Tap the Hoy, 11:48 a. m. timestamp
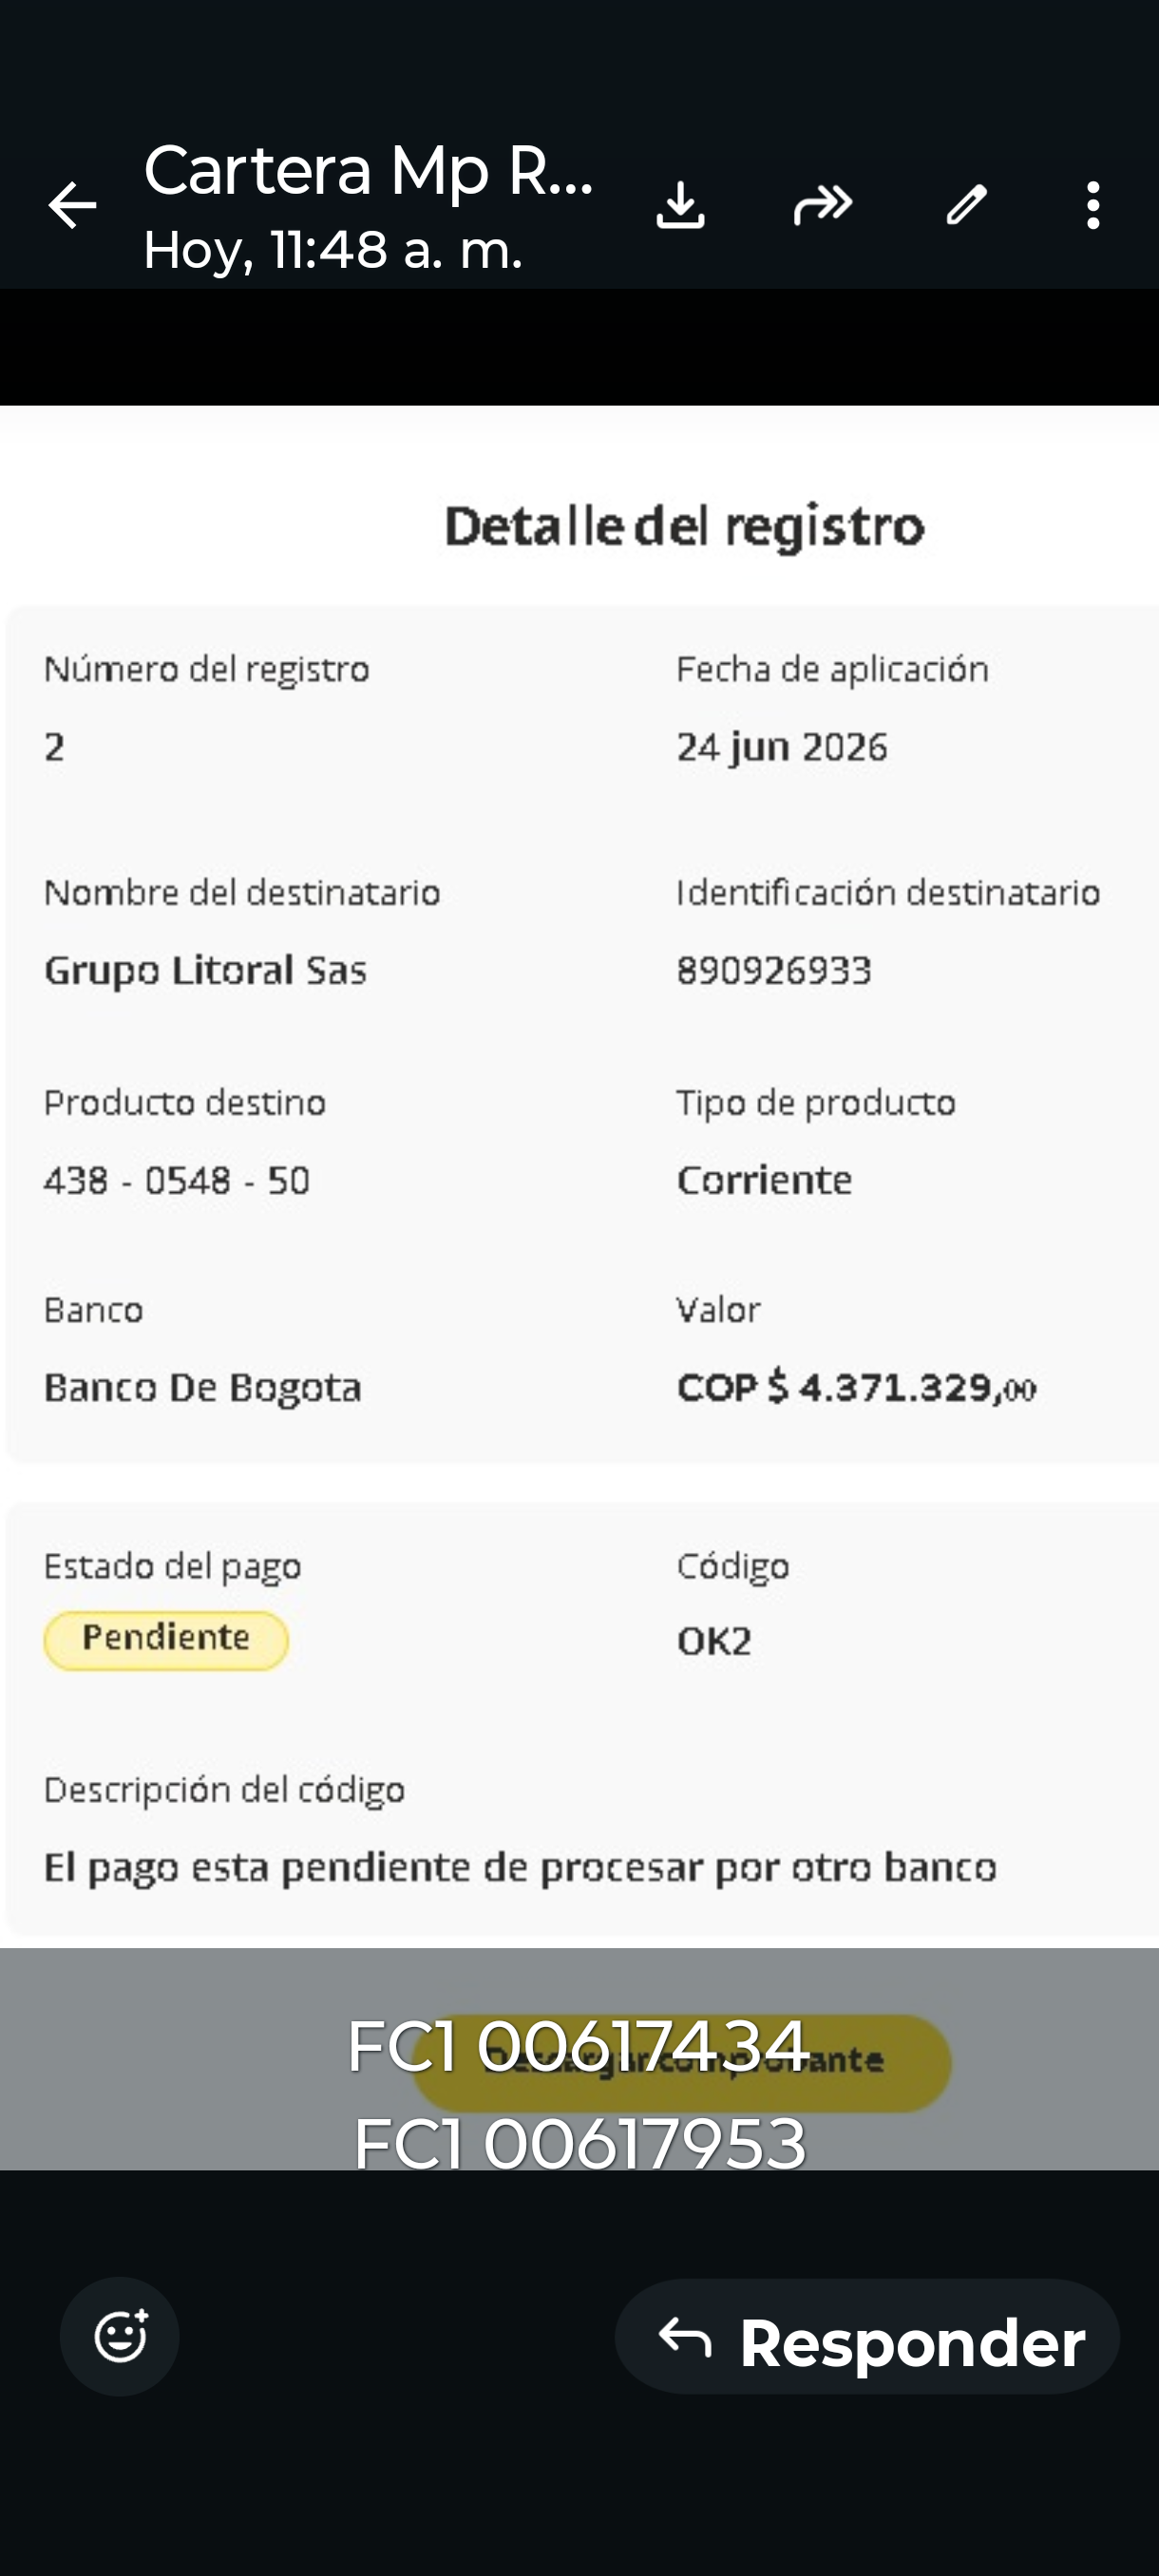 pyautogui.click(x=333, y=250)
